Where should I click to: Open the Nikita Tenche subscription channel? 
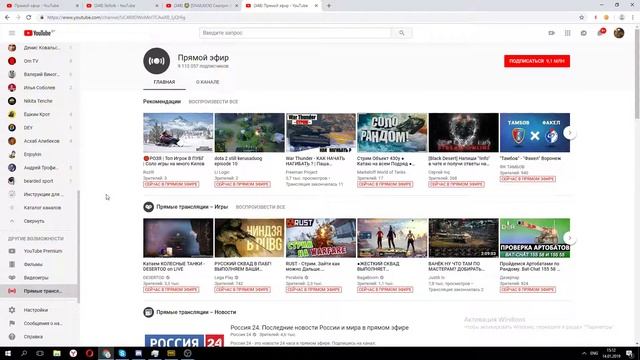(39, 101)
